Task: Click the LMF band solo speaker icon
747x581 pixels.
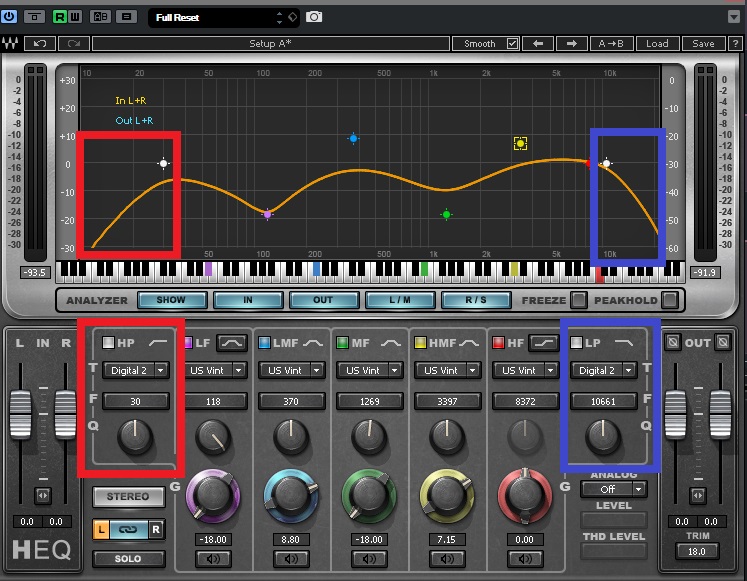Action: coord(291,559)
